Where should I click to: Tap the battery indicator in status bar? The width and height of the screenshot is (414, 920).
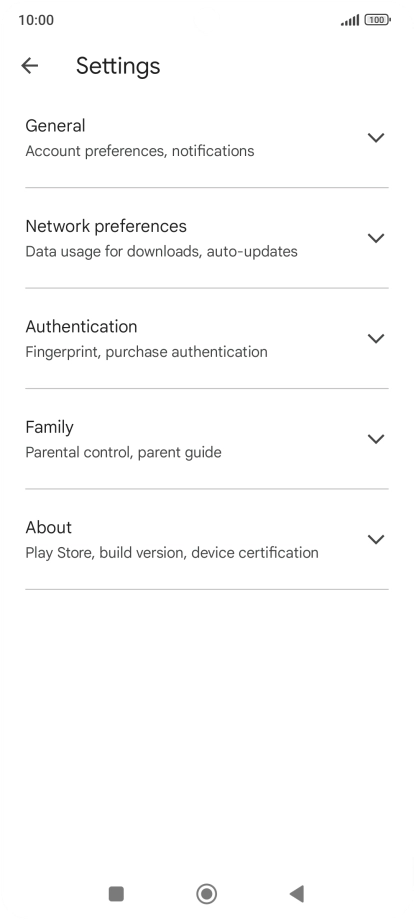click(377, 20)
